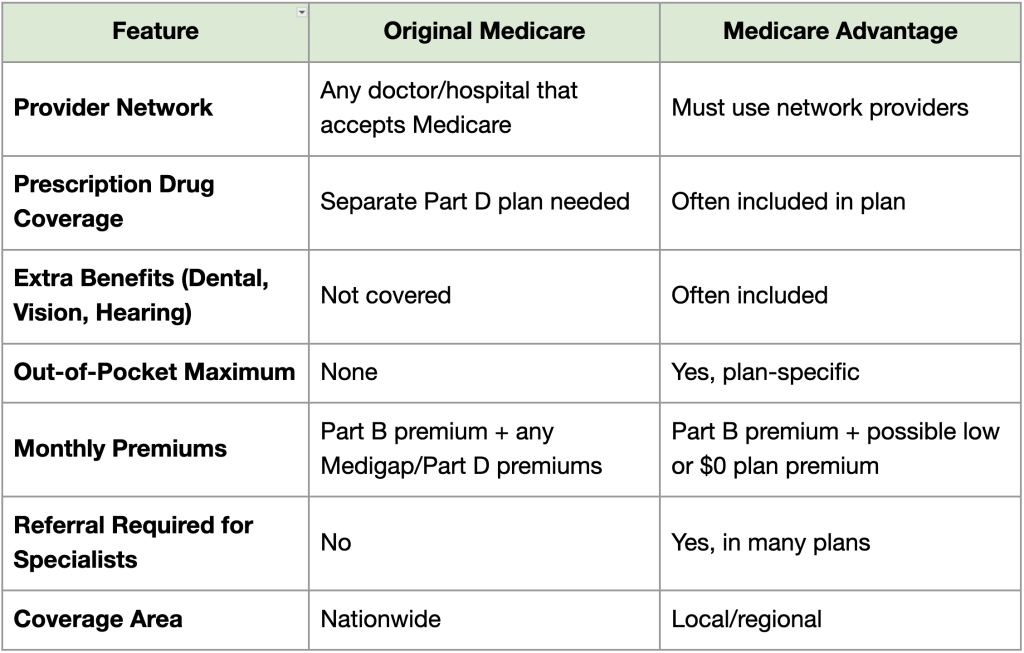Image resolution: width=1024 pixels, height=653 pixels.
Task: Select the Out-of-Pocket Maximum cell
Action: point(155,372)
